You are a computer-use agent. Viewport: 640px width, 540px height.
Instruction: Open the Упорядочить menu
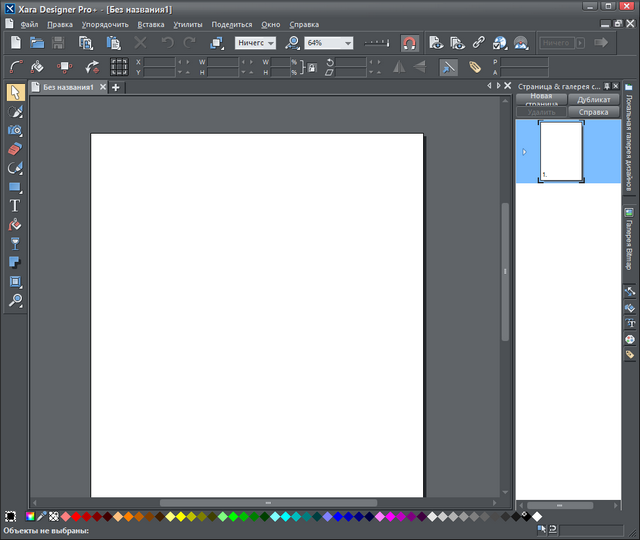pos(105,23)
